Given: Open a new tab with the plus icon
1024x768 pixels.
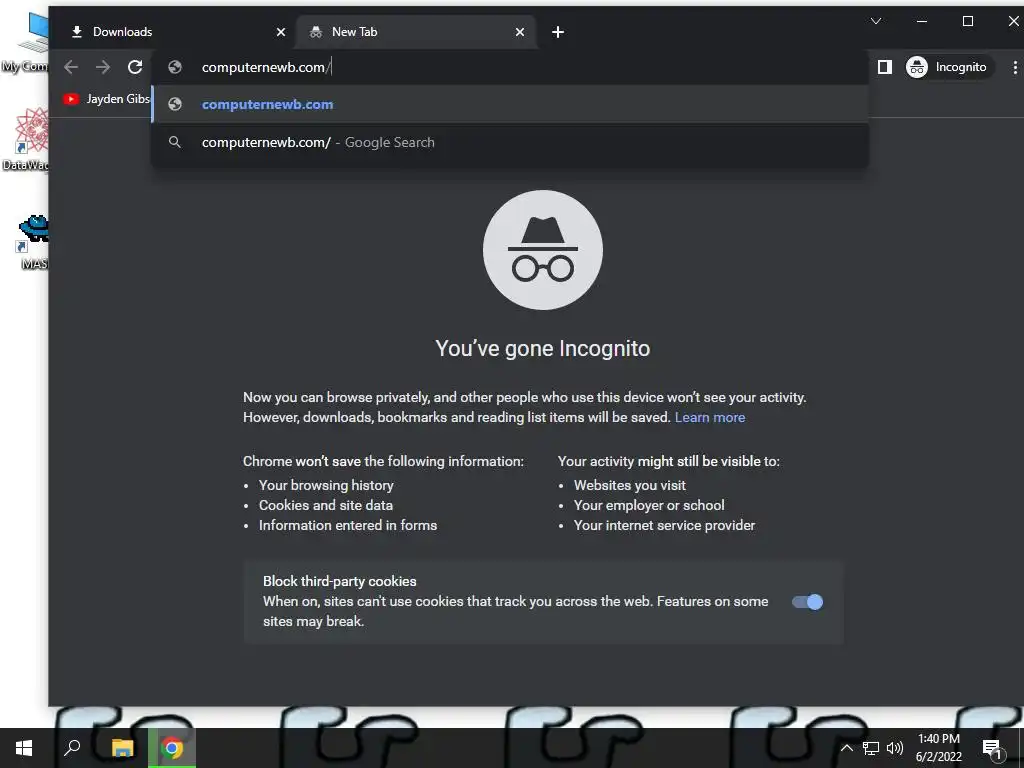Looking at the screenshot, I should pyautogui.click(x=558, y=32).
